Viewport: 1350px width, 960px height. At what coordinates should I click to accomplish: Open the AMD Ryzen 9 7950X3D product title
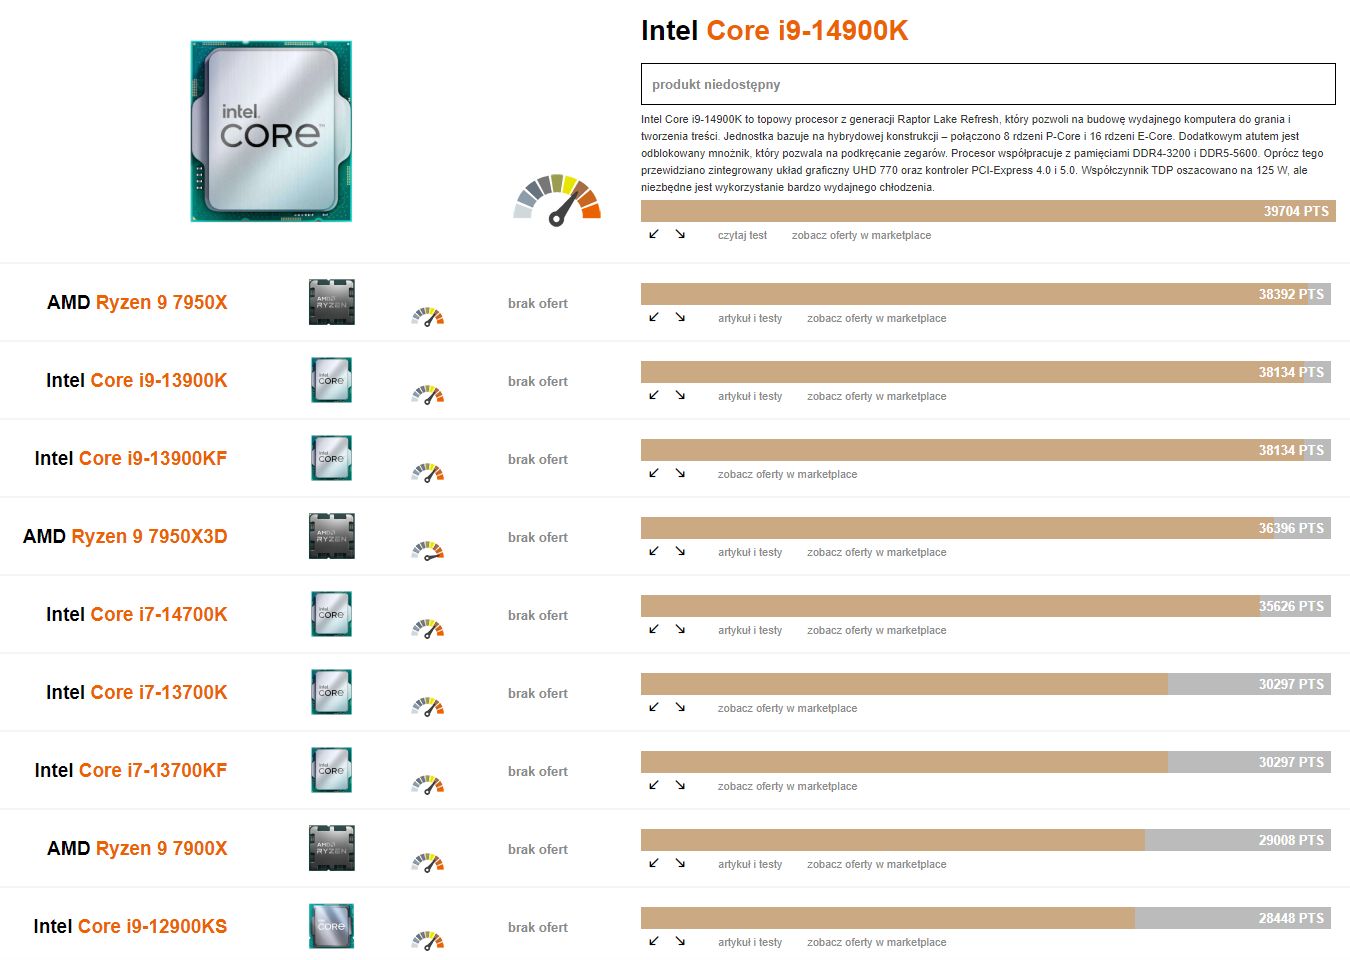click(x=125, y=536)
